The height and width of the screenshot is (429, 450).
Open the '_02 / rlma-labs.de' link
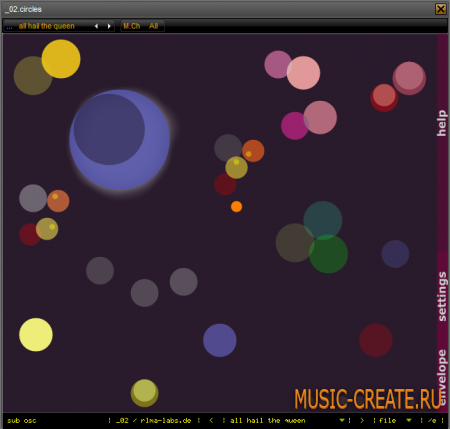[x=154, y=421]
